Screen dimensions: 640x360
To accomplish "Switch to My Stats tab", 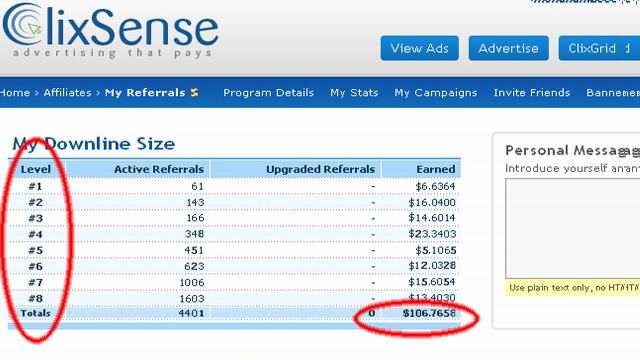I will [x=354, y=93].
